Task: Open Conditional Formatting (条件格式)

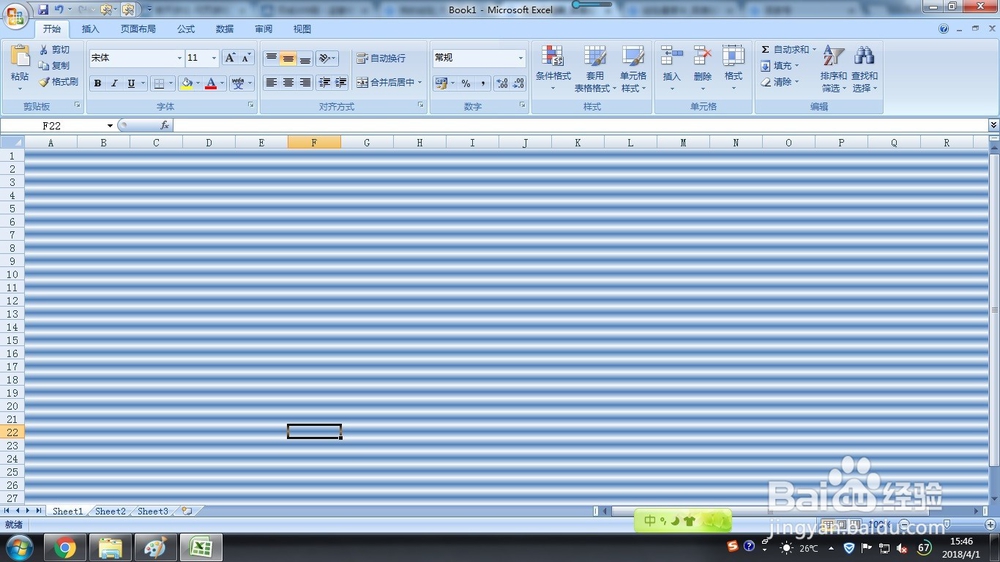Action: pos(553,68)
